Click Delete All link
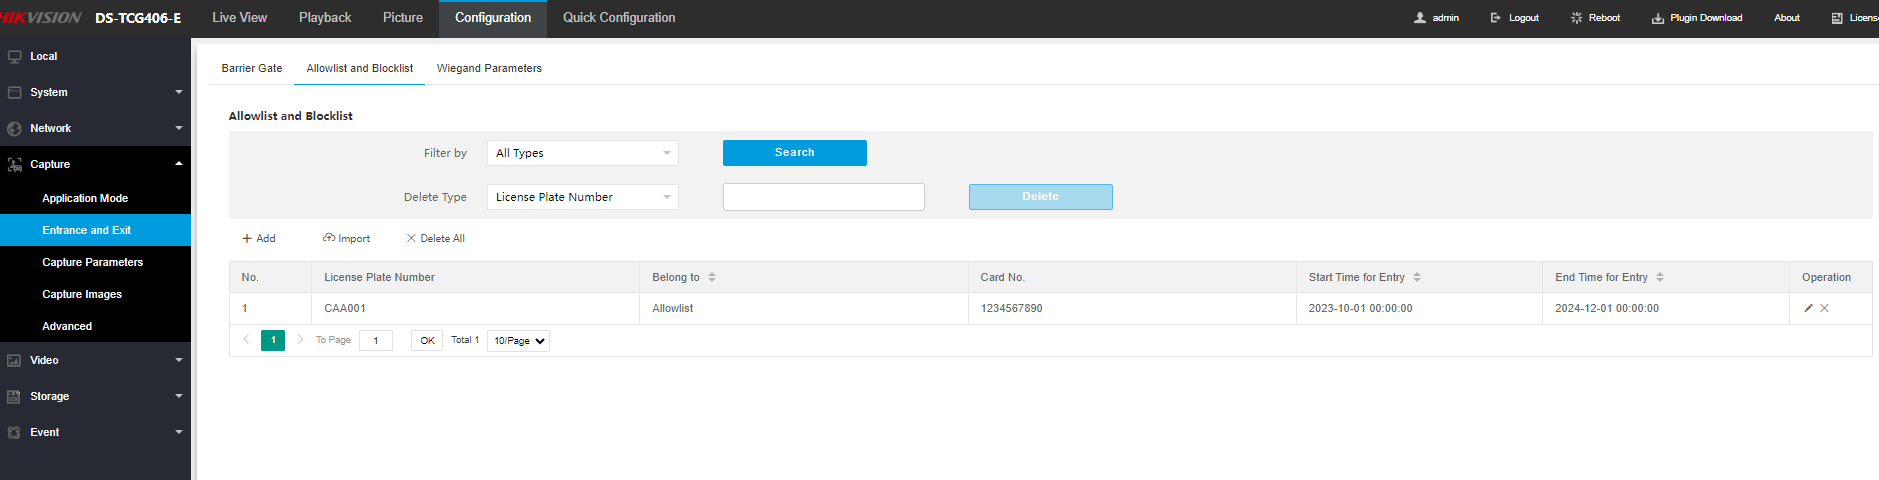Screen dimensions: 1879x480 (x=436, y=238)
